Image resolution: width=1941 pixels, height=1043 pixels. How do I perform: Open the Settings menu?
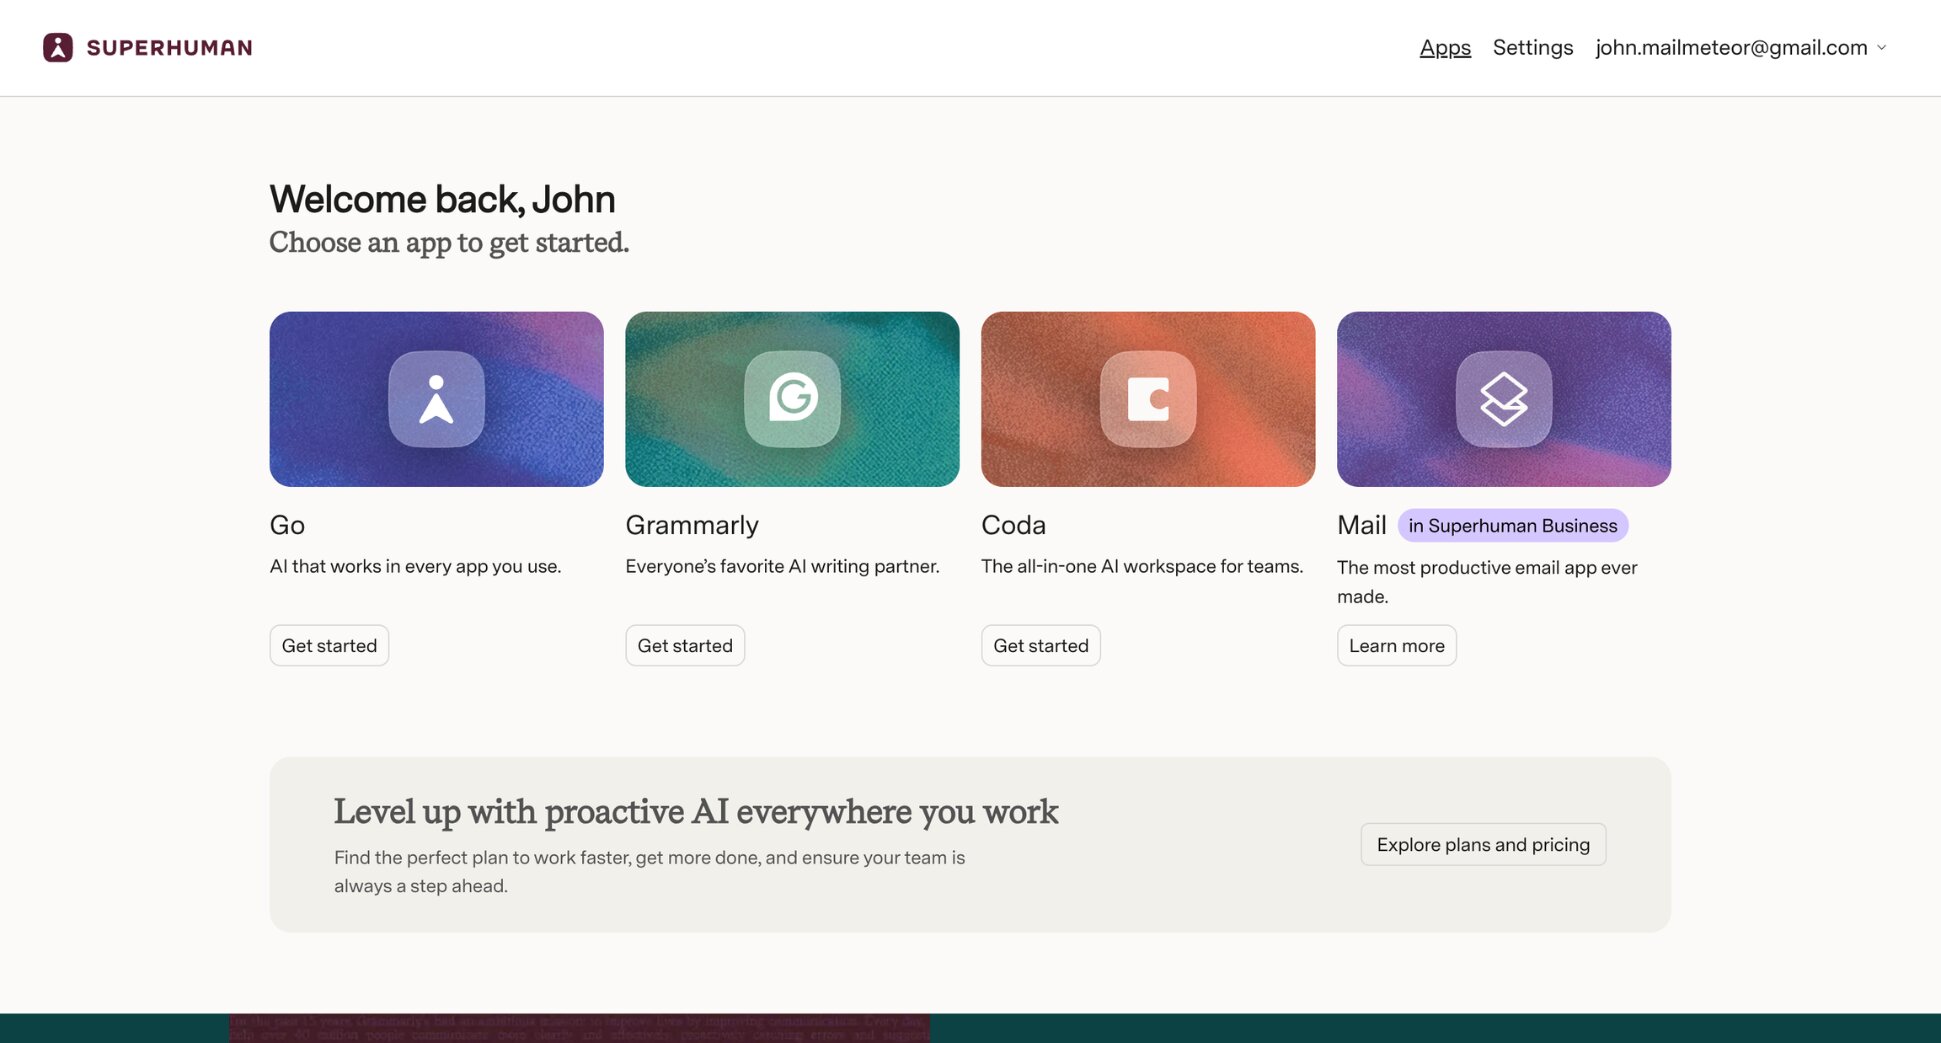[1532, 47]
